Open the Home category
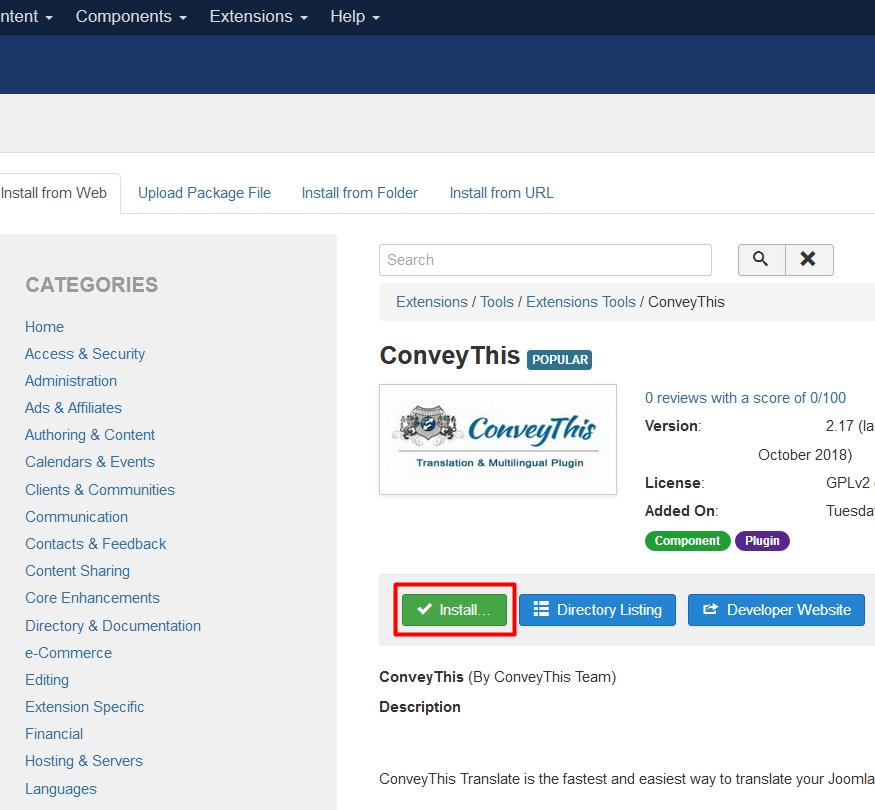 (x=44, y=327)
